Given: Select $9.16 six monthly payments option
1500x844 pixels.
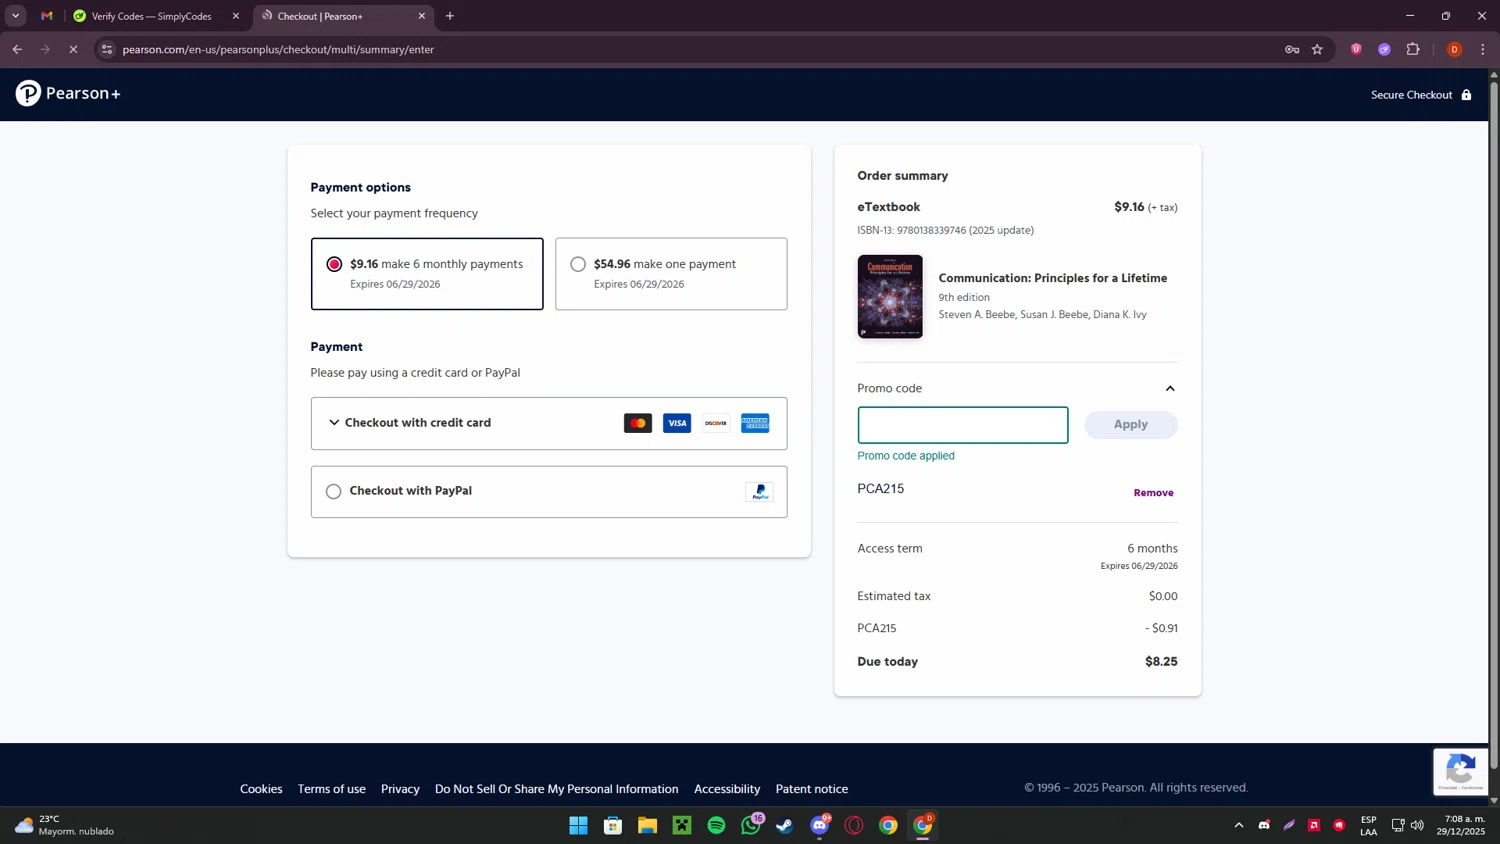Looking at the screenshot, I should (x=427, y=274).
